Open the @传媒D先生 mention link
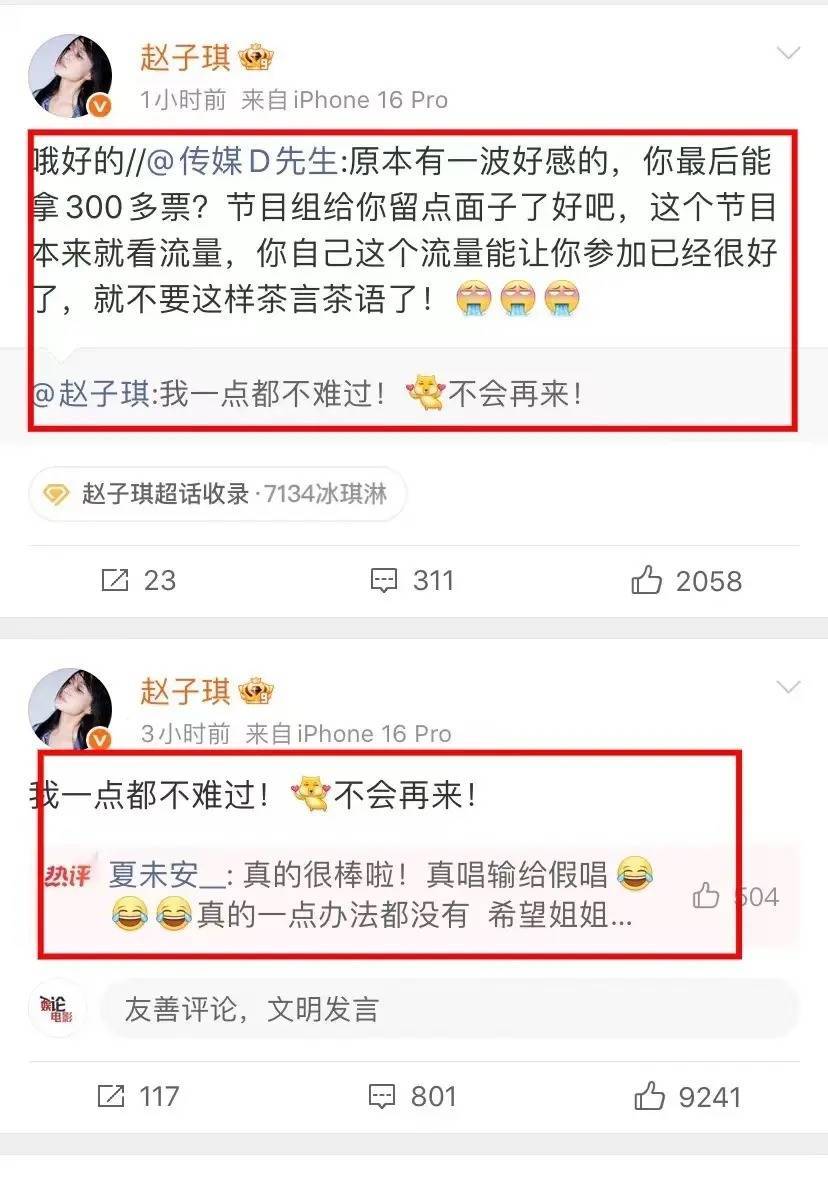 241,161
